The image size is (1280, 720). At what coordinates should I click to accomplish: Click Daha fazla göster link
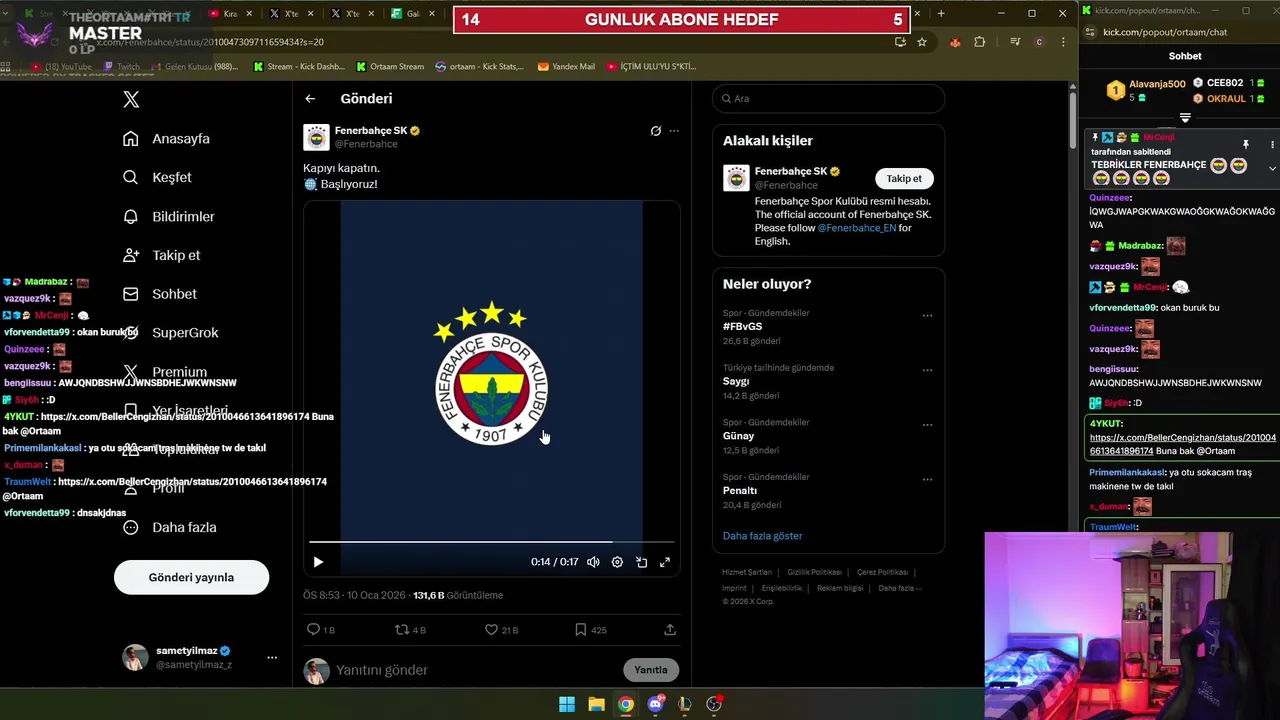coord(762,536)
